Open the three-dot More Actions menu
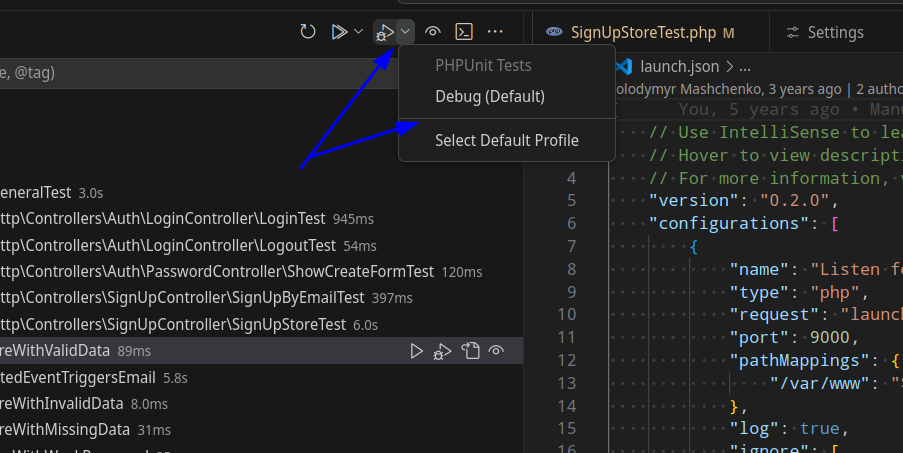903x453 pixels. pyautogui.click(x=495, y=32)
